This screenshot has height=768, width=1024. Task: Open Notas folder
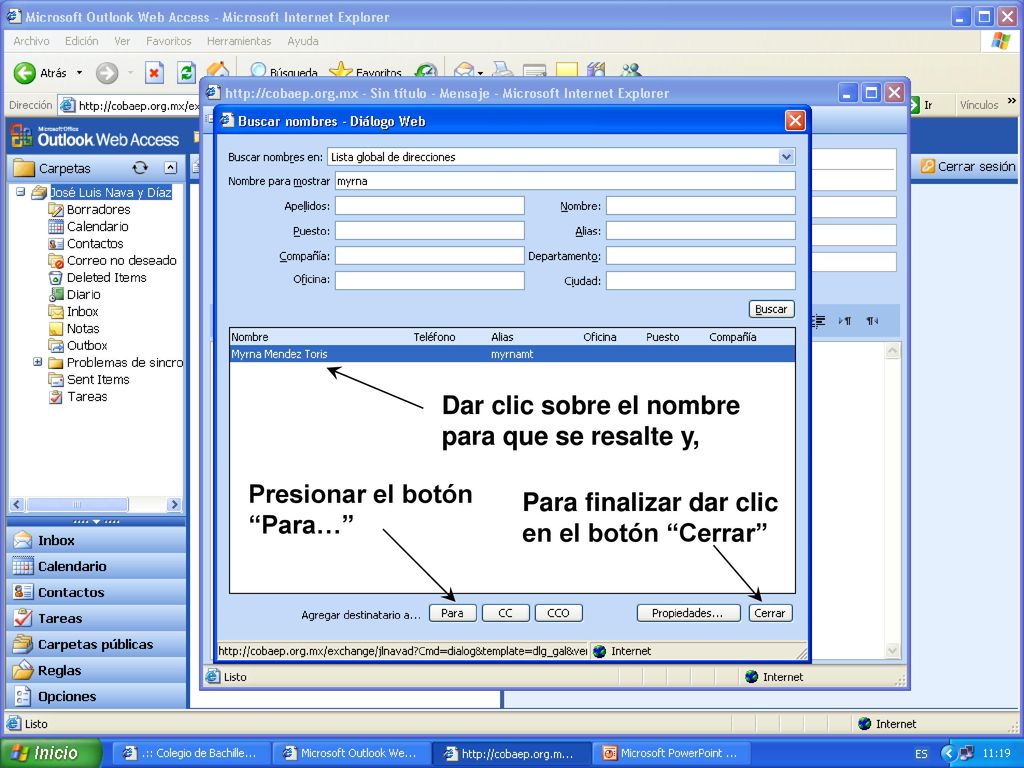coord(83,328)
